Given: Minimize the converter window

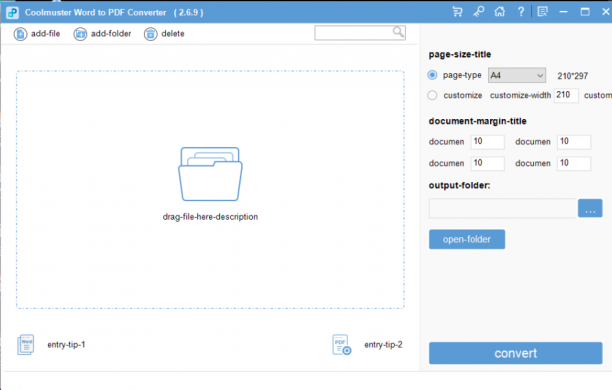Looking at the screenshot, I should point(563,12).
